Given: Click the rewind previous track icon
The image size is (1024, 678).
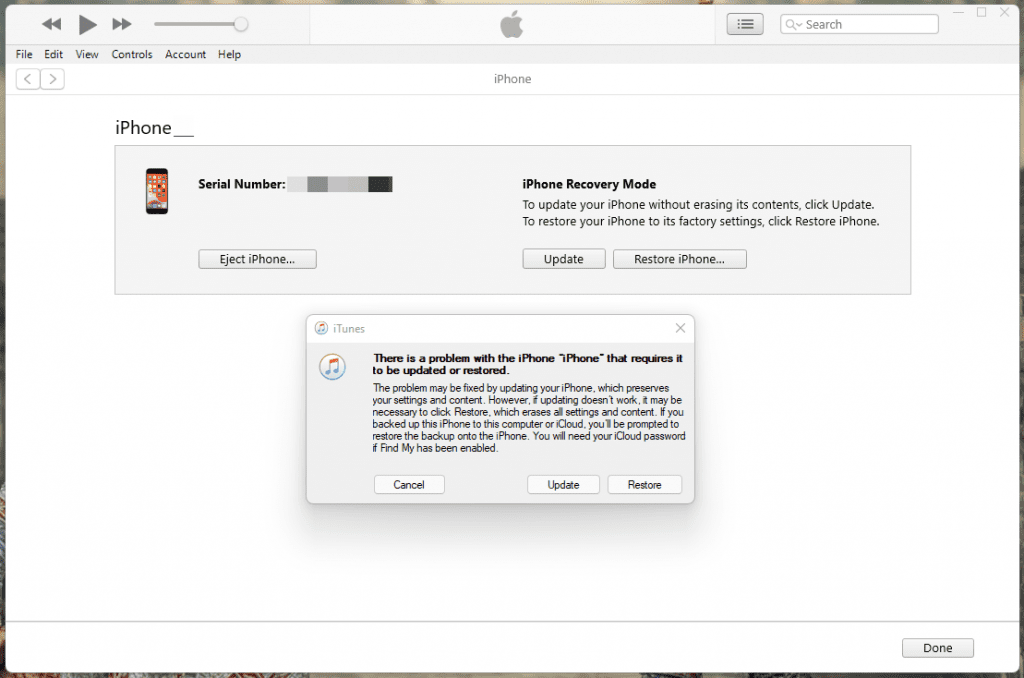Looking at the screenshot, I should click(x=52, y=24).
